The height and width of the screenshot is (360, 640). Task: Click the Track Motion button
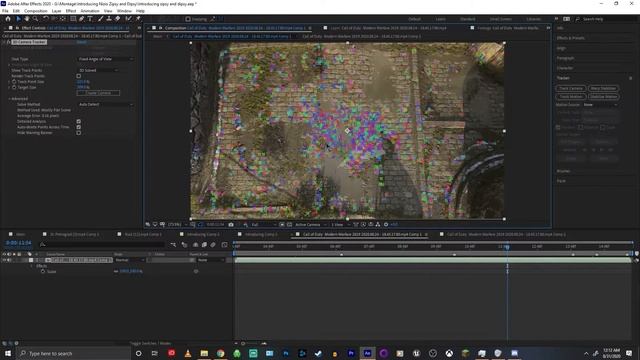tap(571, 97)
